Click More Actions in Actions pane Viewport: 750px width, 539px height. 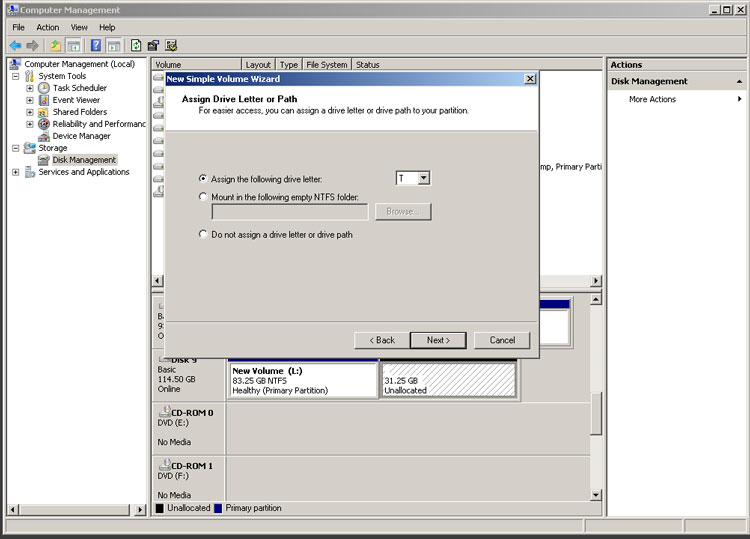[652, 99]
